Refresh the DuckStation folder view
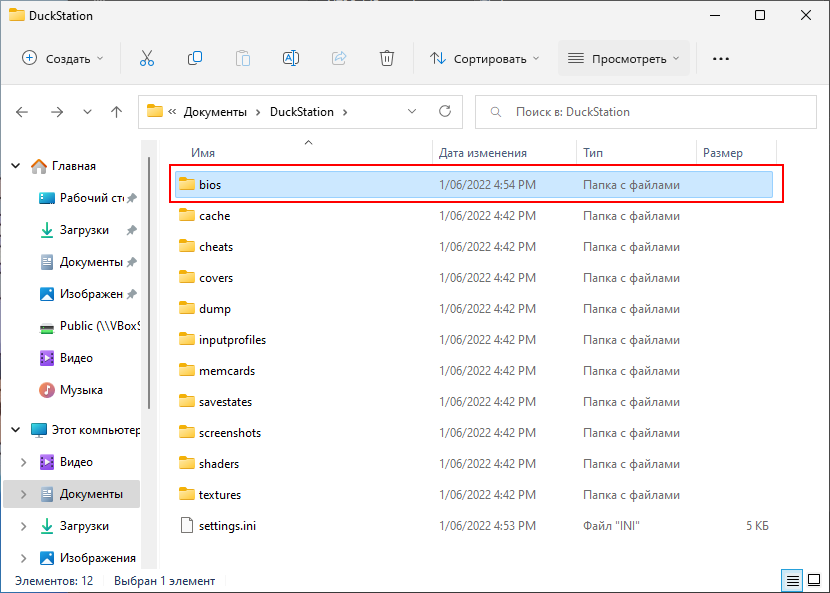 pos(445,111)
